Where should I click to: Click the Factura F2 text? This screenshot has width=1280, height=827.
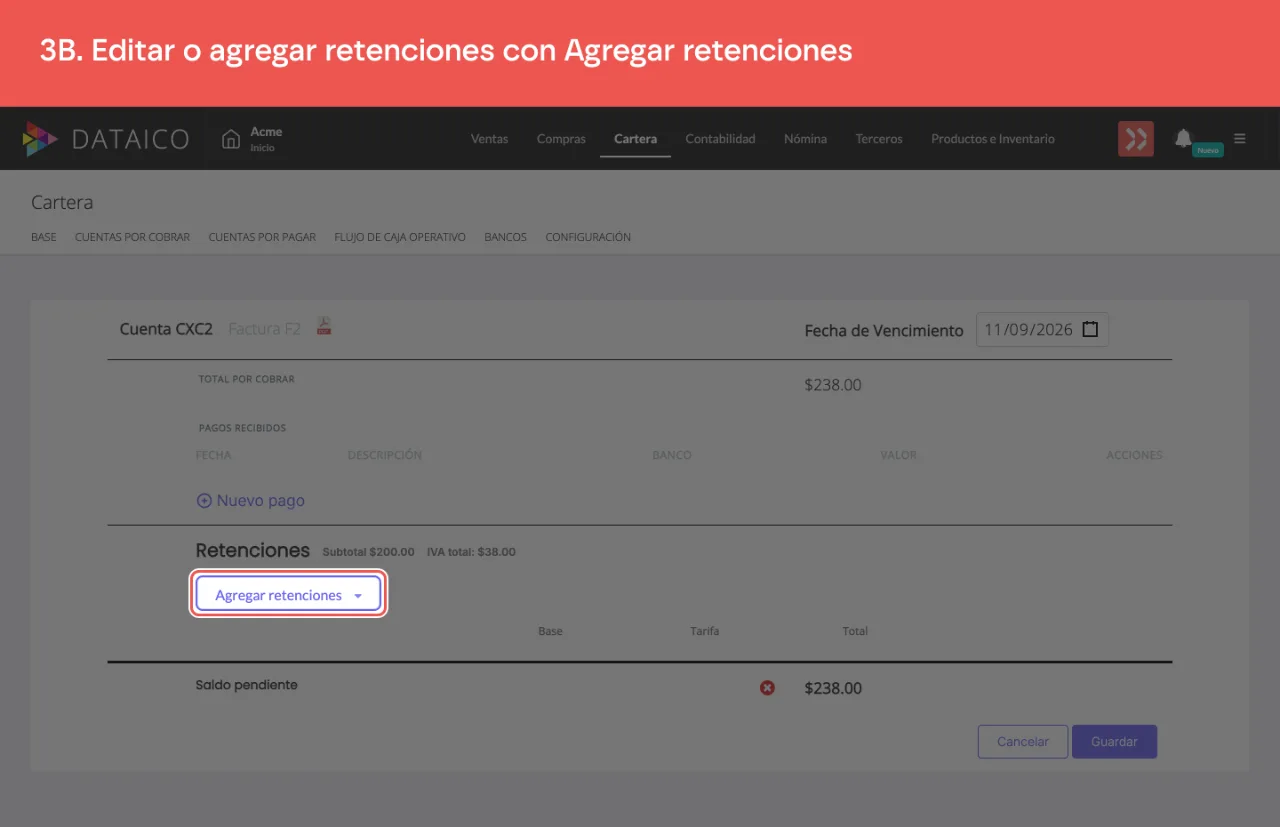coord(264,329)
